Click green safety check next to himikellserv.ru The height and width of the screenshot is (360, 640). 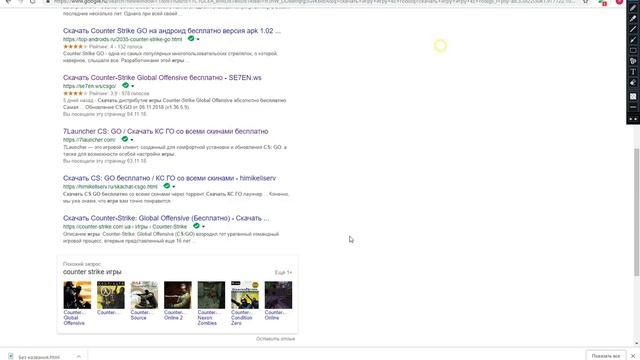point(167,186)
